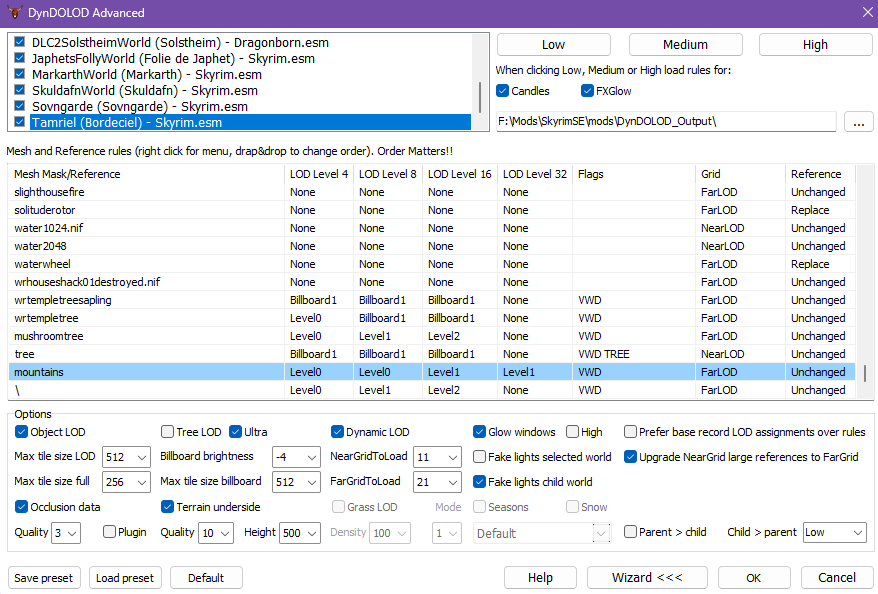The image size is (878, 594).
Task: Open terrain underside Quality dropdown showing 10
Action: (216, 533)
